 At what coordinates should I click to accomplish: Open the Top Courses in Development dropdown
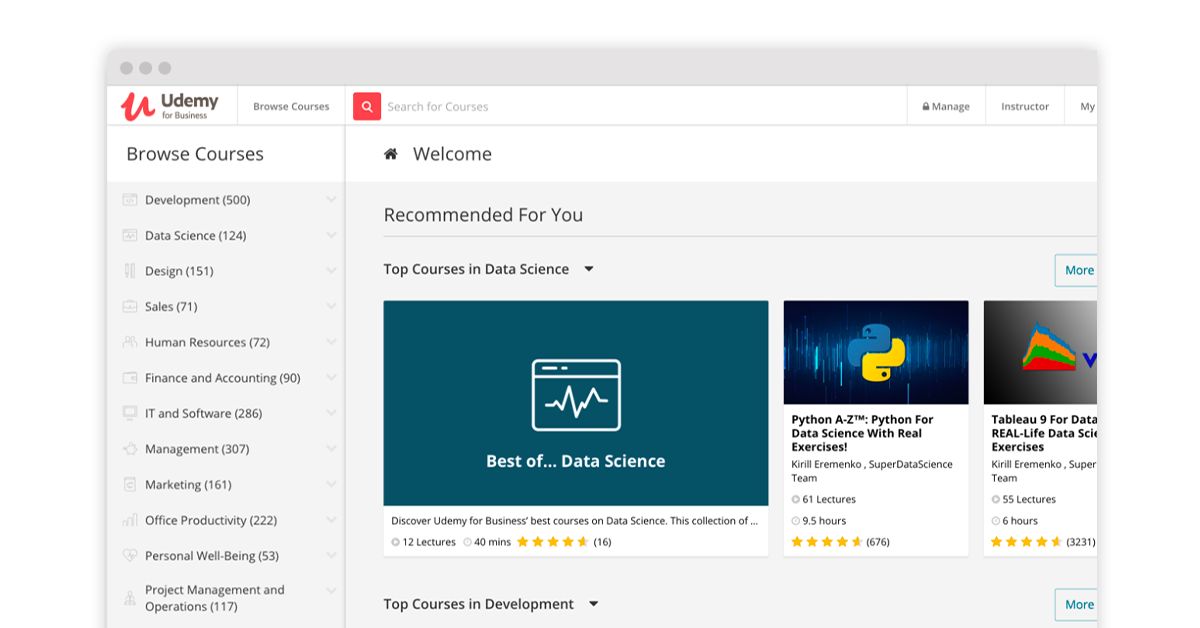[x=594, y=604]
